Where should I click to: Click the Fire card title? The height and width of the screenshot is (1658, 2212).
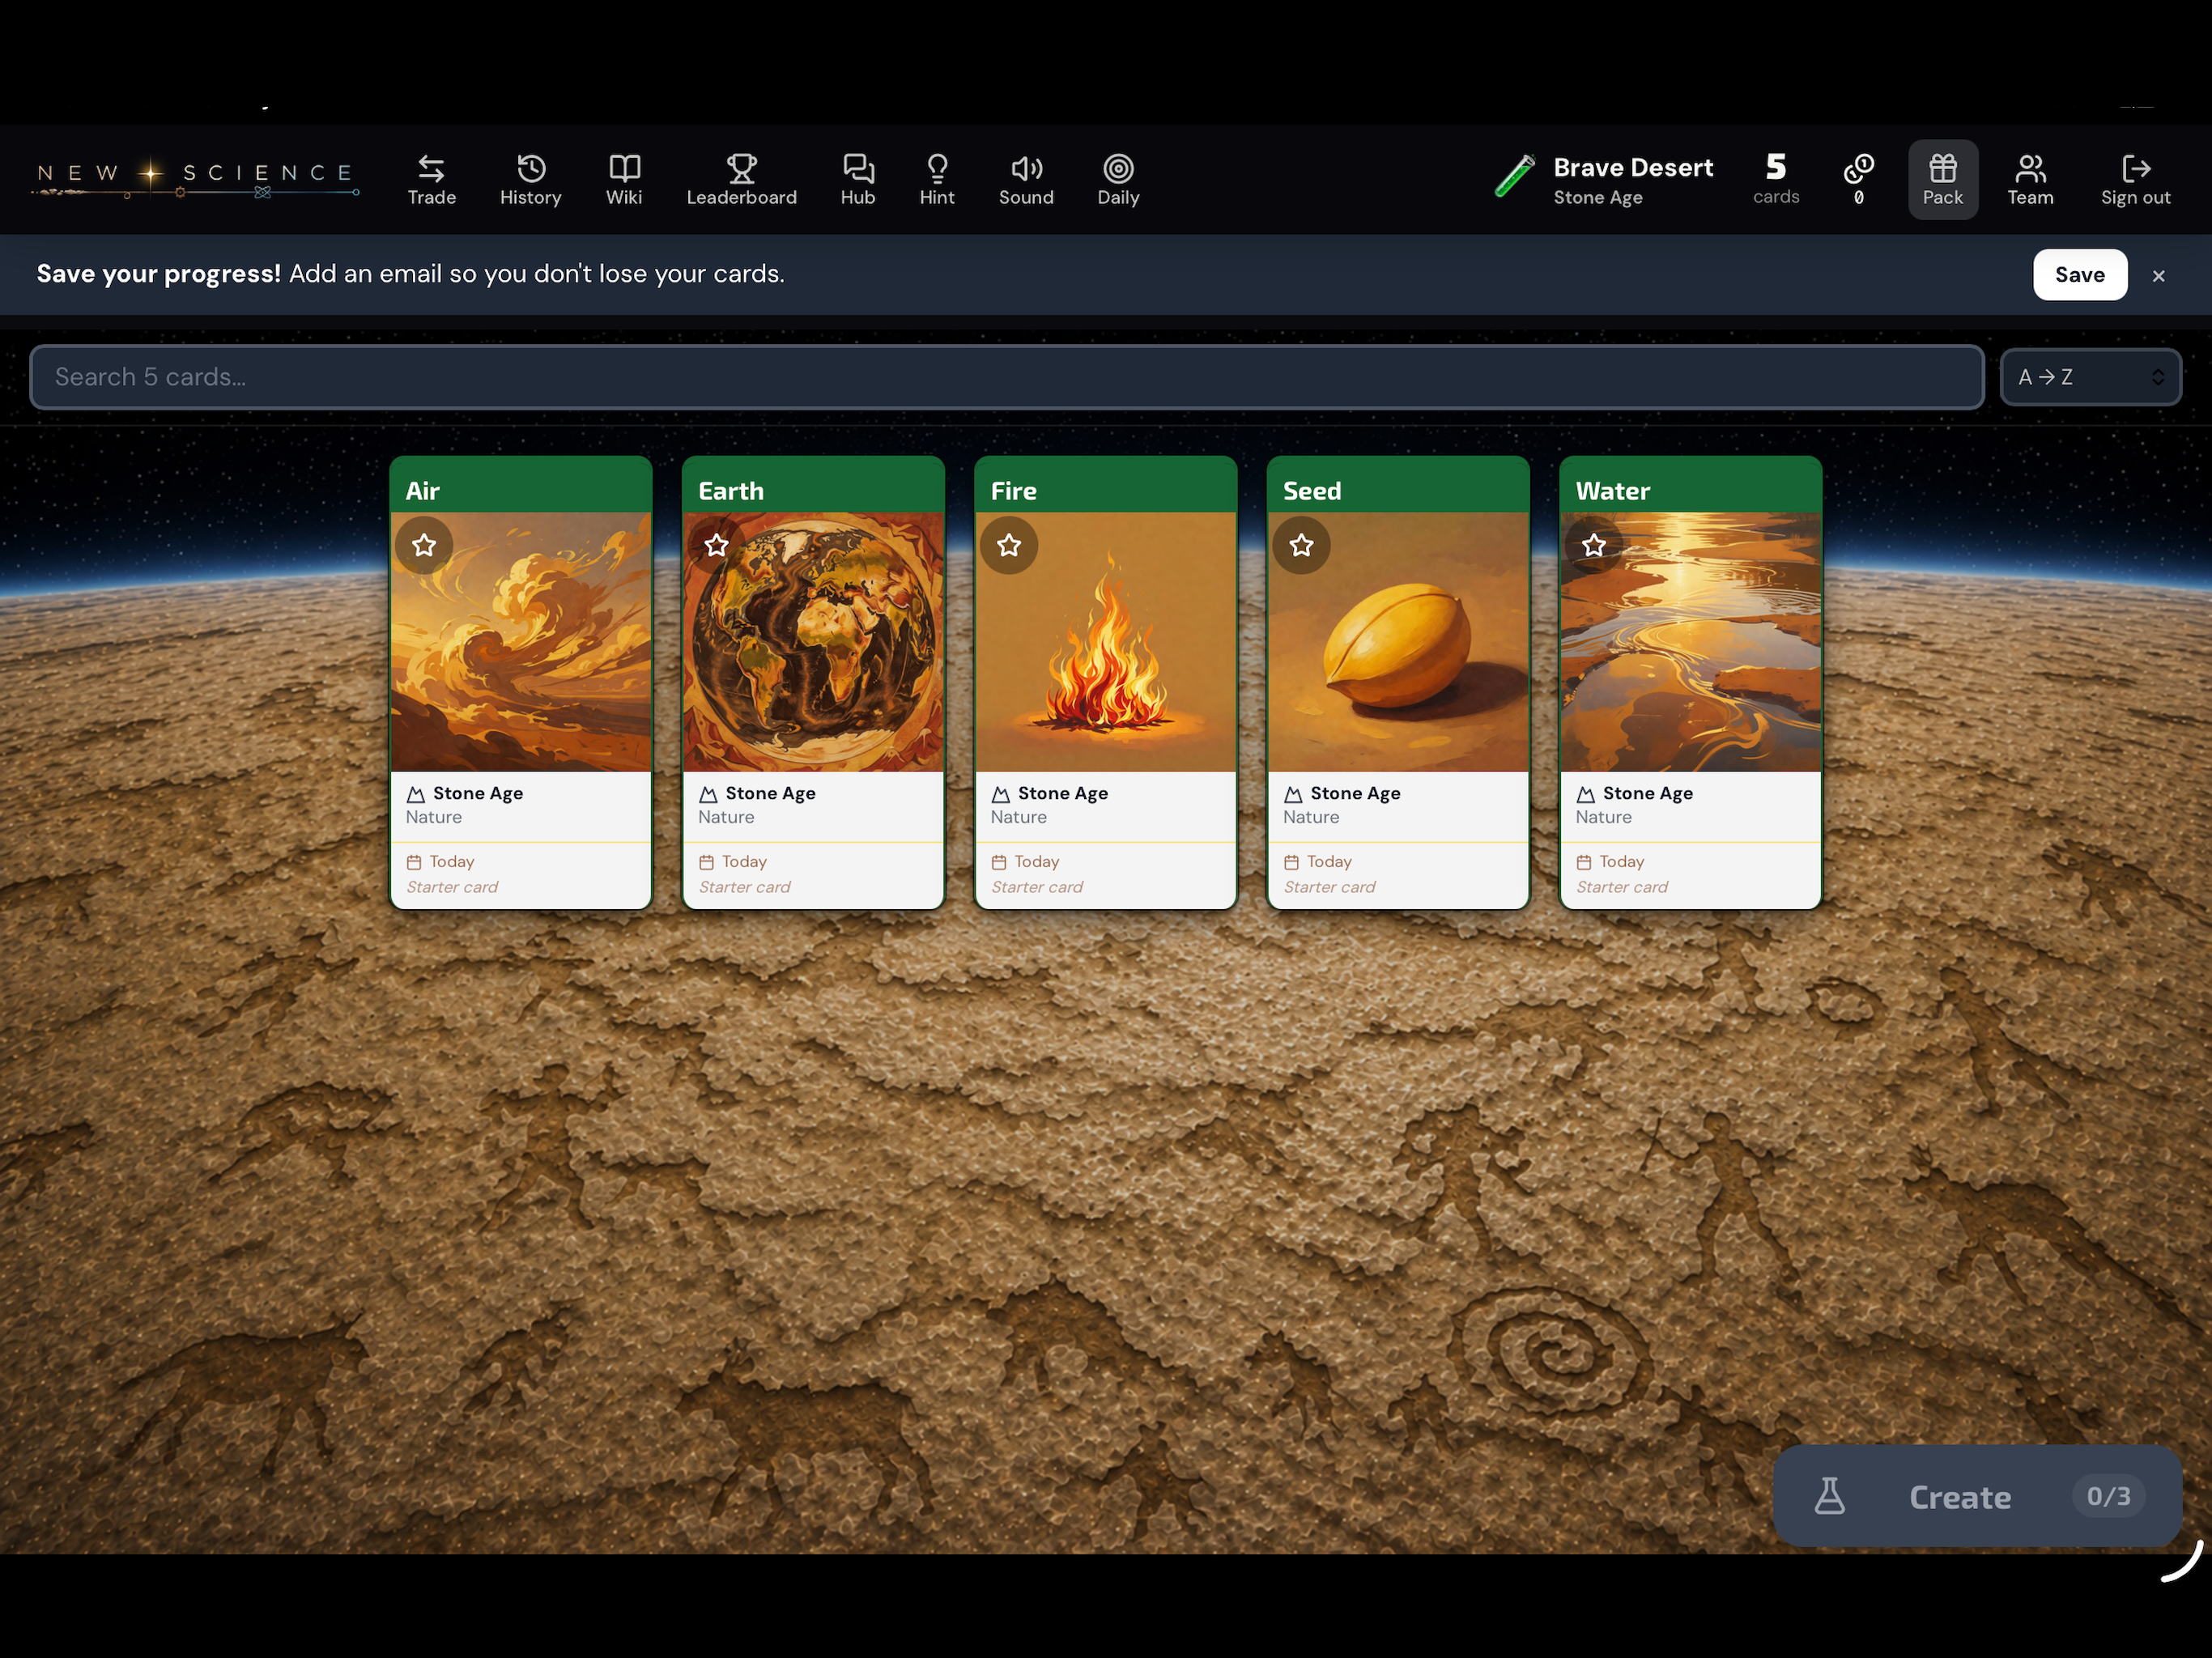point(1013,491)
